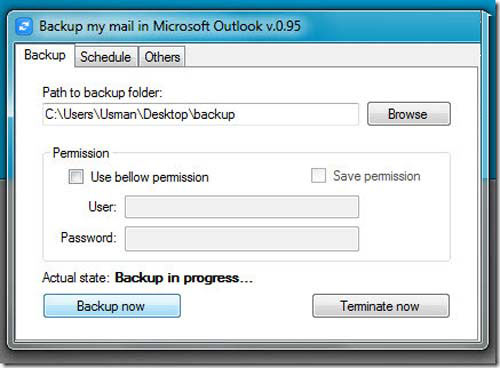Tick the Use bellow permission checkbox box
Viewport: 500px width, 368px height.
(x=76, y=177)
